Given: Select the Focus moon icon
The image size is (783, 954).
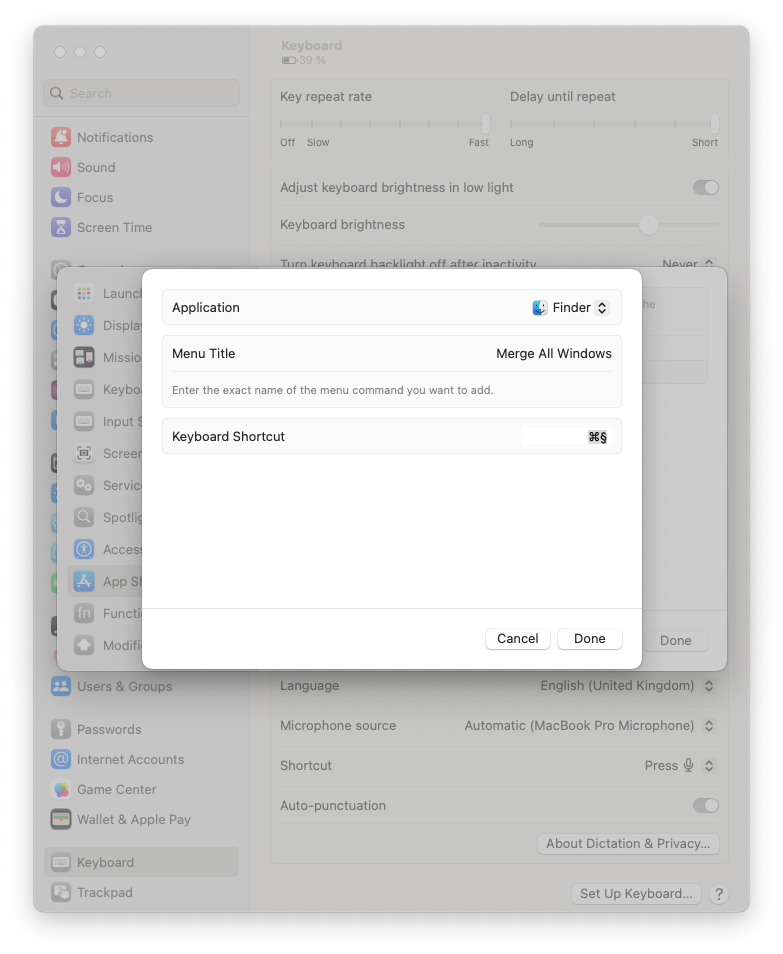Looking at the screenshot, I should [x=61, y=197].
